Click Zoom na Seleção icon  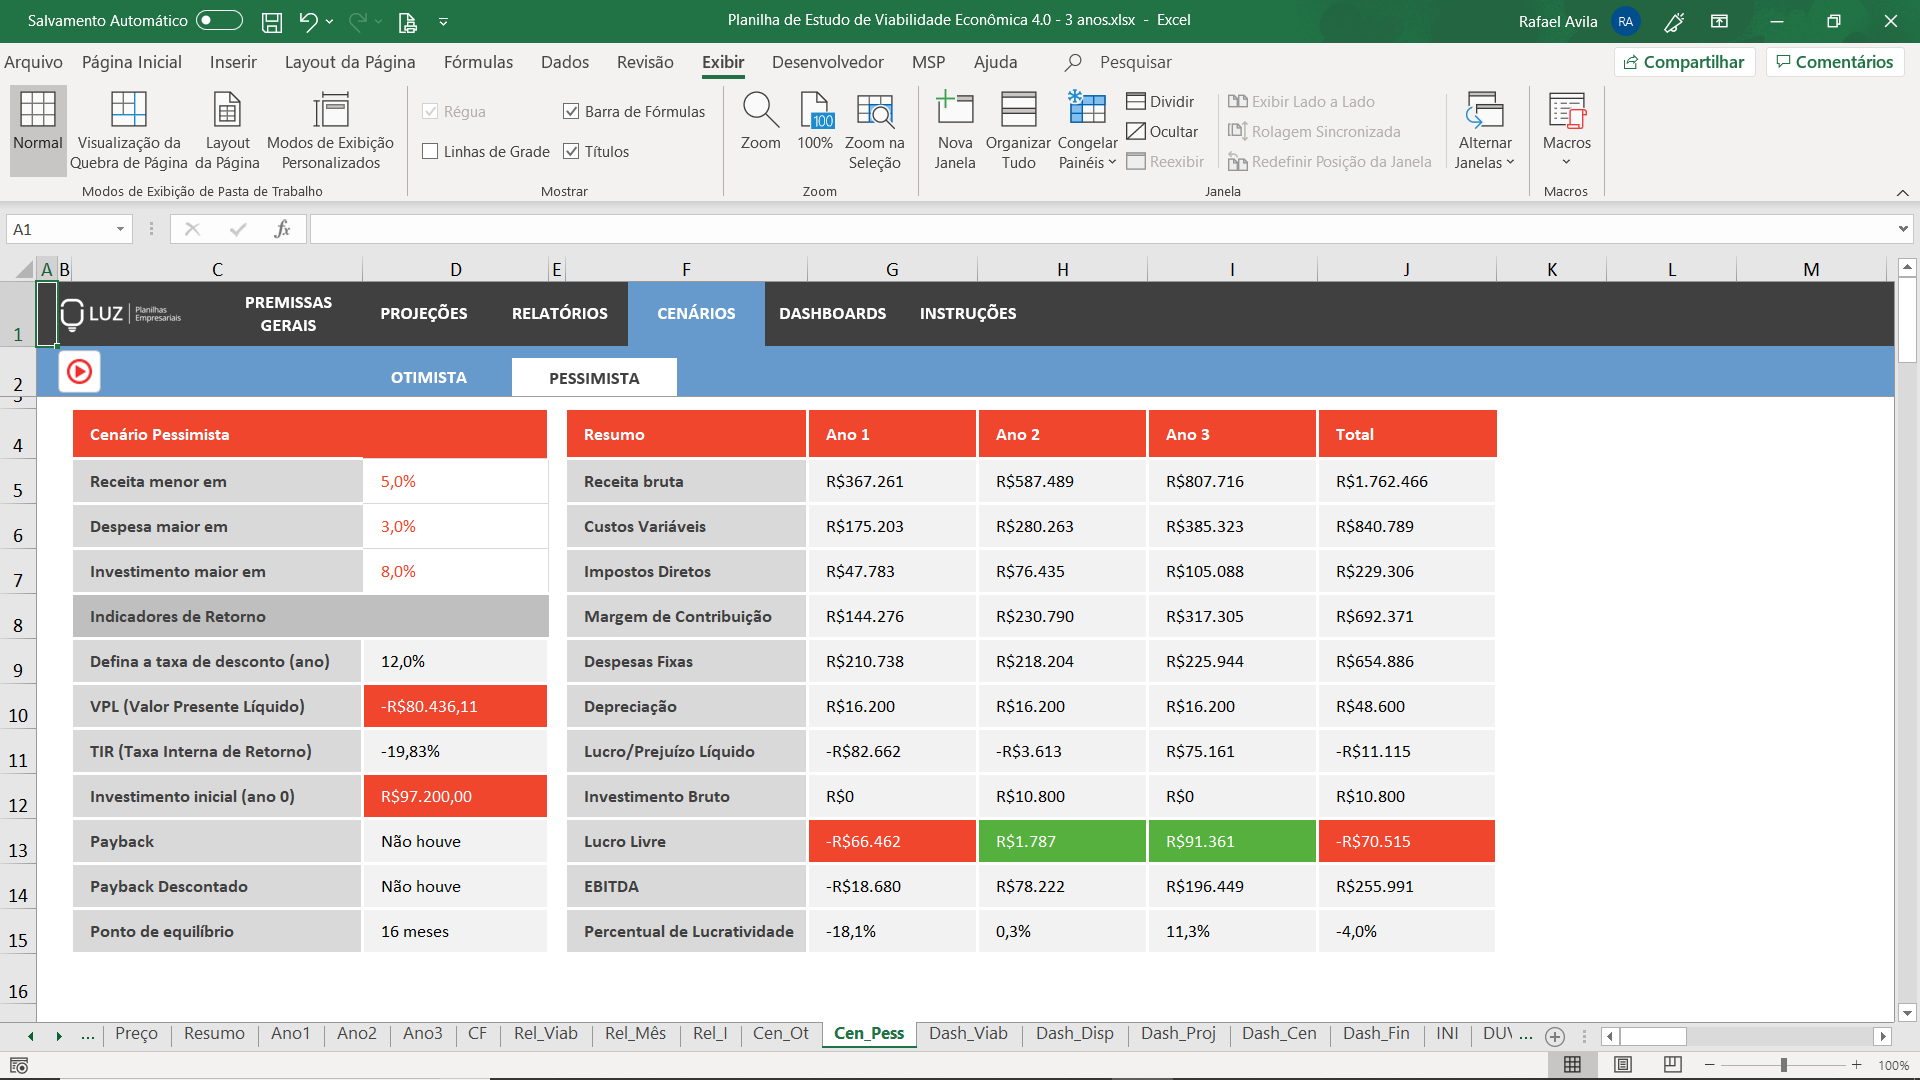pyautogui.click(x=874, y=110)
